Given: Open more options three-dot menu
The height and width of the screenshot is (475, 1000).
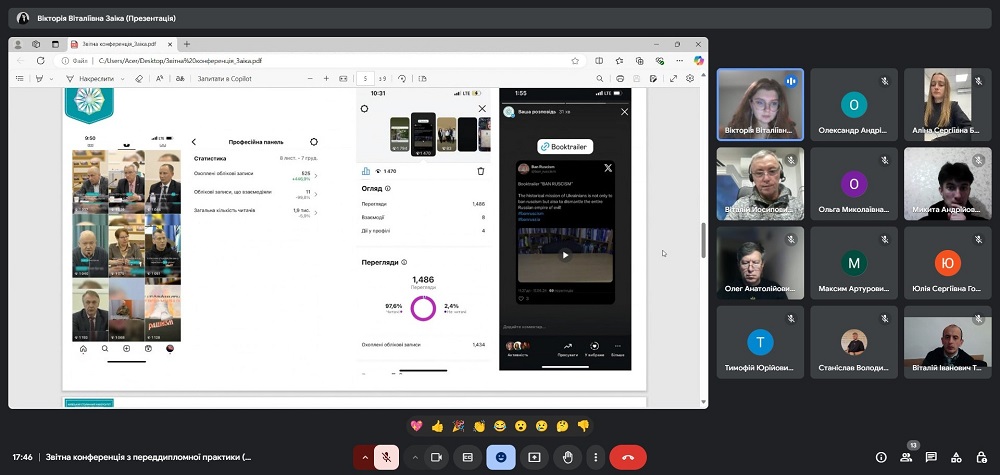Looking at the screenshot, I should [x=596, y=457].
